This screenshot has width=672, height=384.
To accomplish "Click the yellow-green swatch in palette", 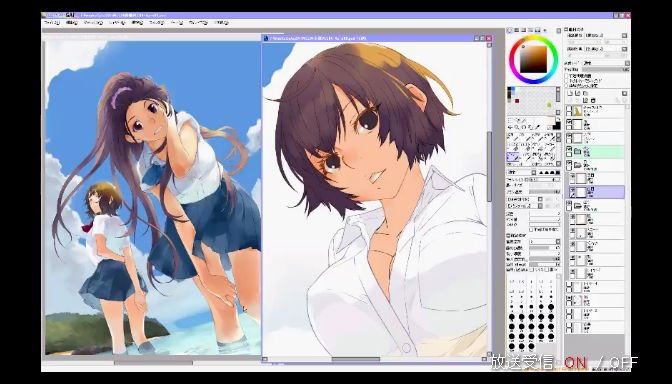I will [x=549, y=105].
